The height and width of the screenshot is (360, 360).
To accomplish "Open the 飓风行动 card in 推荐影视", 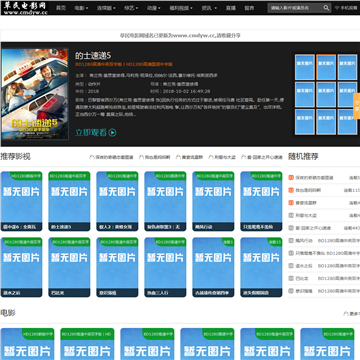I will tap(213, 201).
